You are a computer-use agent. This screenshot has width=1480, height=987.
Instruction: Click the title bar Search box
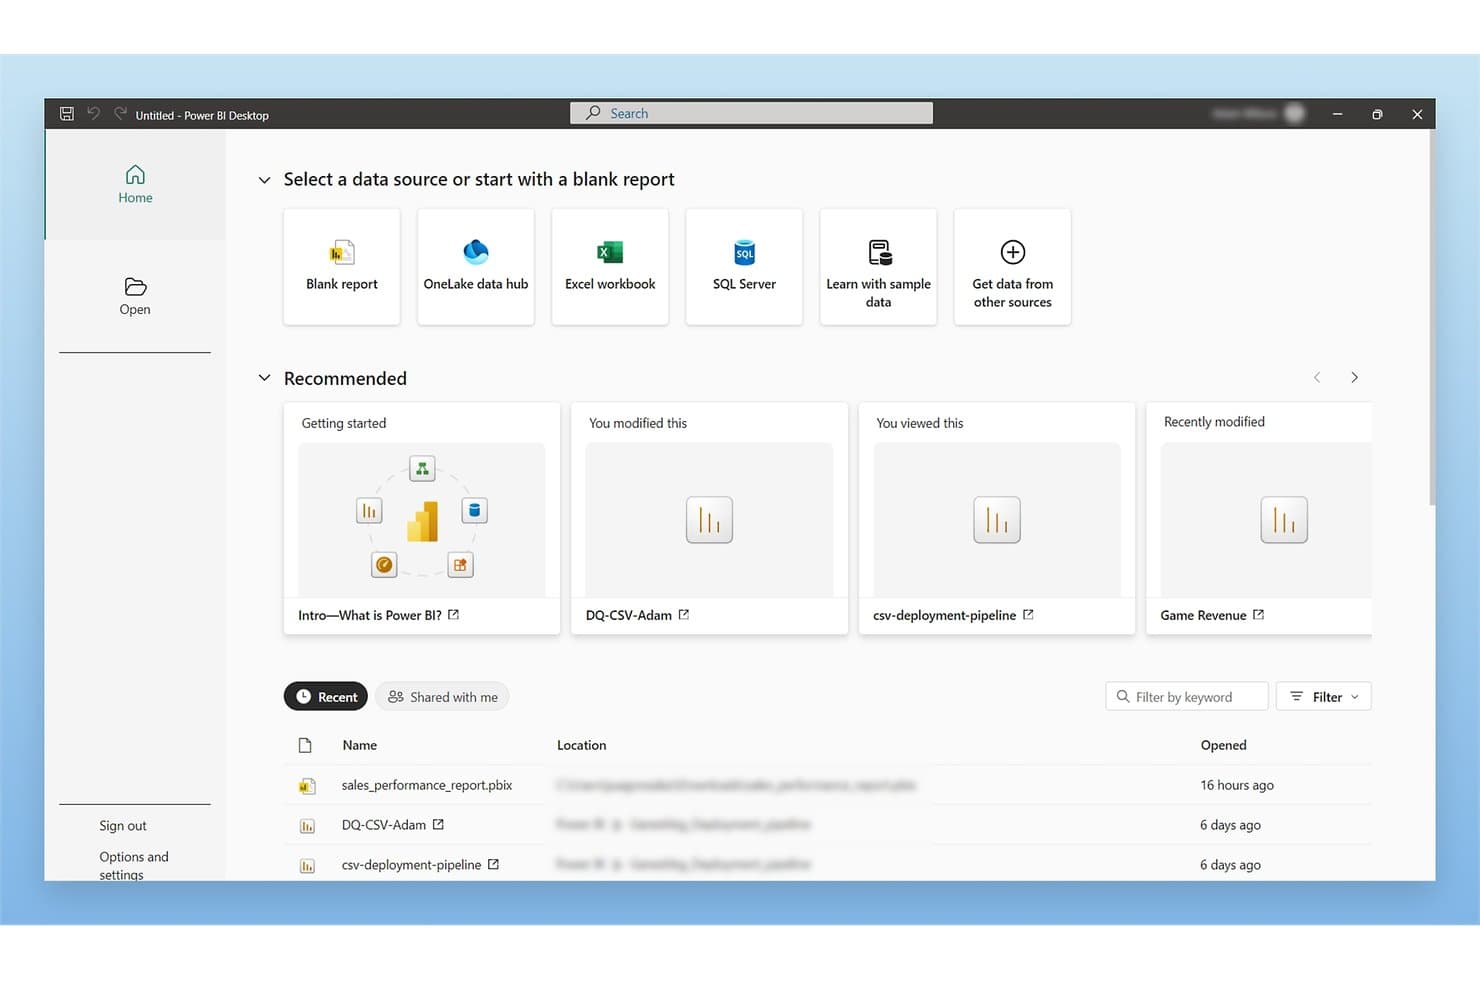point(751,113)
